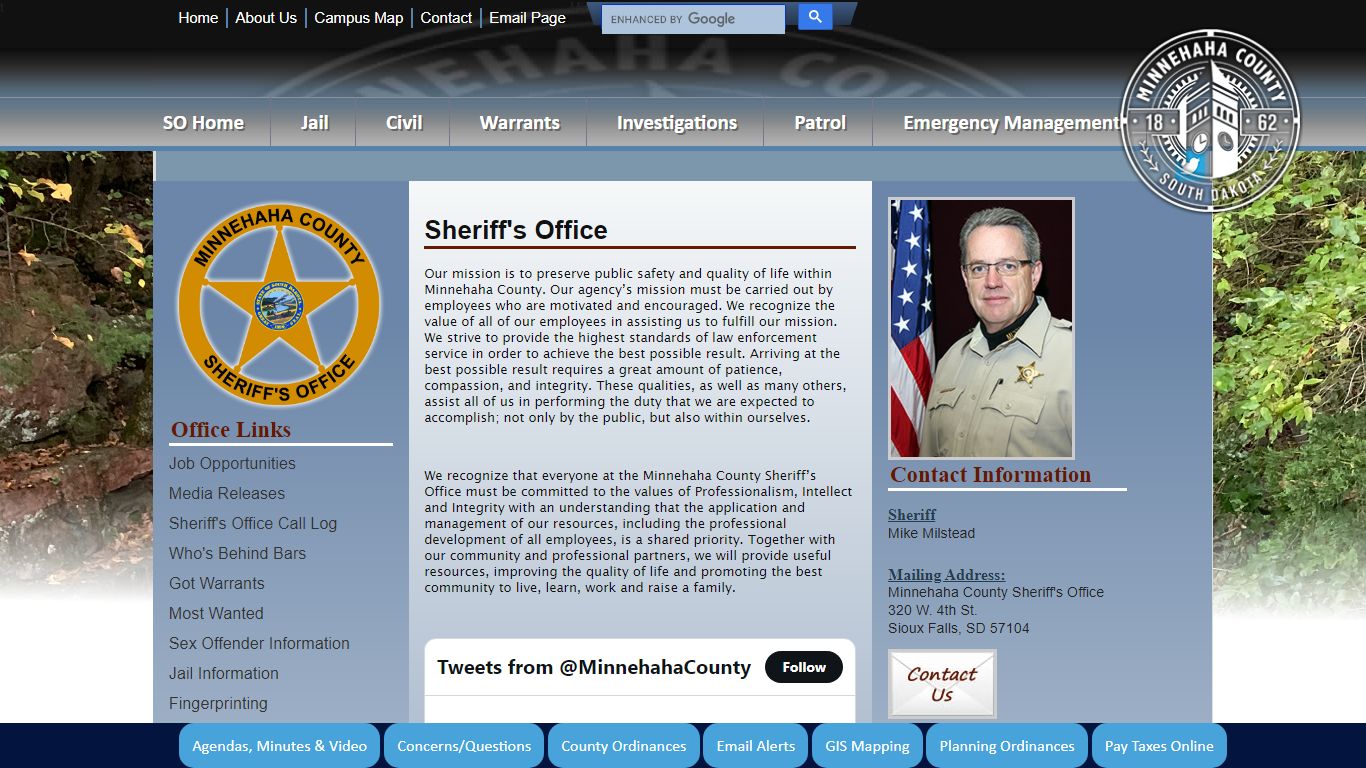
Task: Open Sex Offender Information link
Action: point(259,644)
